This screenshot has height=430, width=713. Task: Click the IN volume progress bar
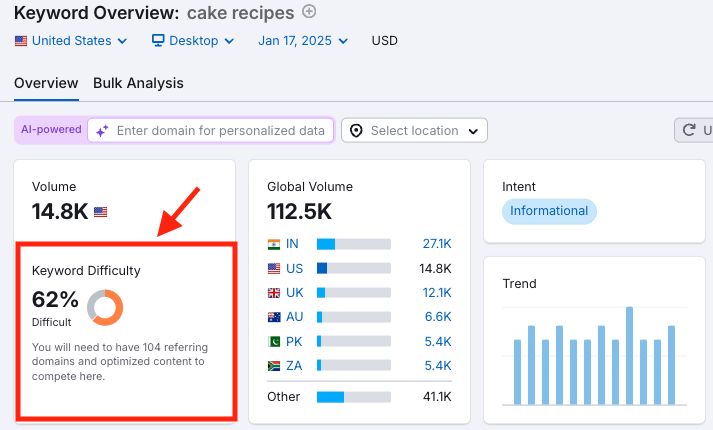tap(354, 244)
